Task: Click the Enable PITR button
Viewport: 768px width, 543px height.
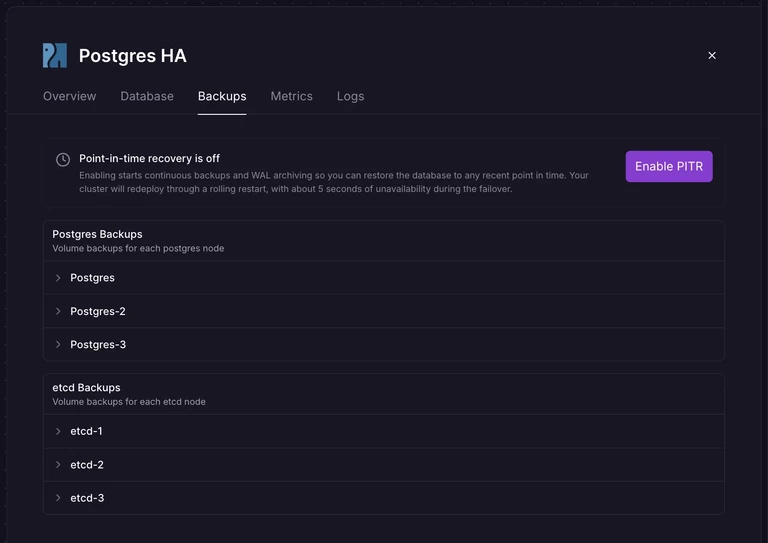Action: pyautogui.click(x=669, y=166)
